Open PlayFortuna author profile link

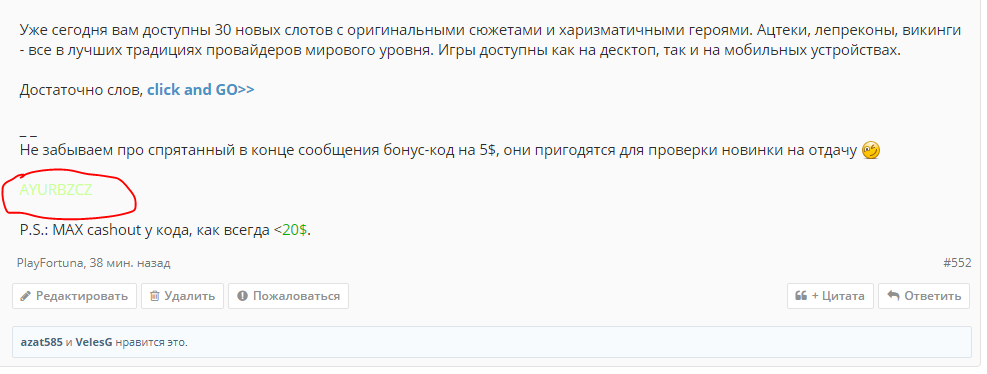(50, 263)
